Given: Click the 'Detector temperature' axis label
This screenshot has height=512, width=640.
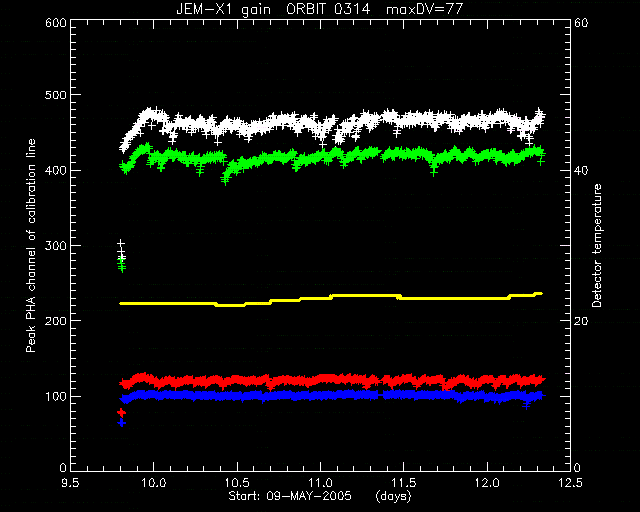Looking at the screenshot, I should [x=597, y=246].
